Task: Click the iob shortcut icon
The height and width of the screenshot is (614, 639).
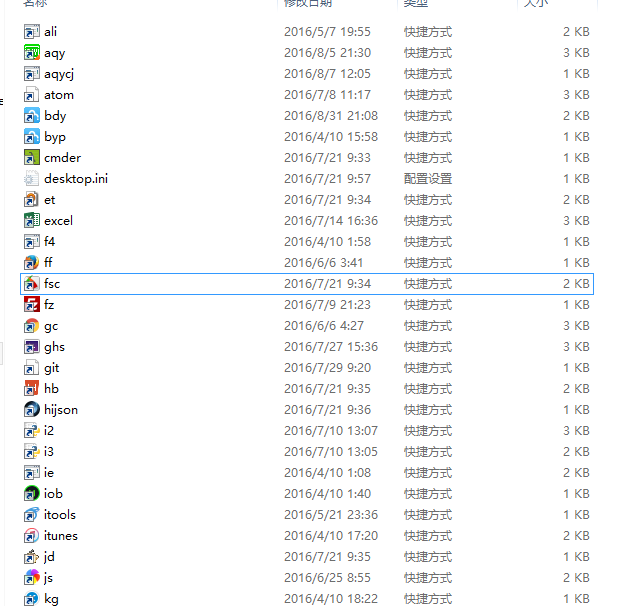Action: (x=32, y=493)
